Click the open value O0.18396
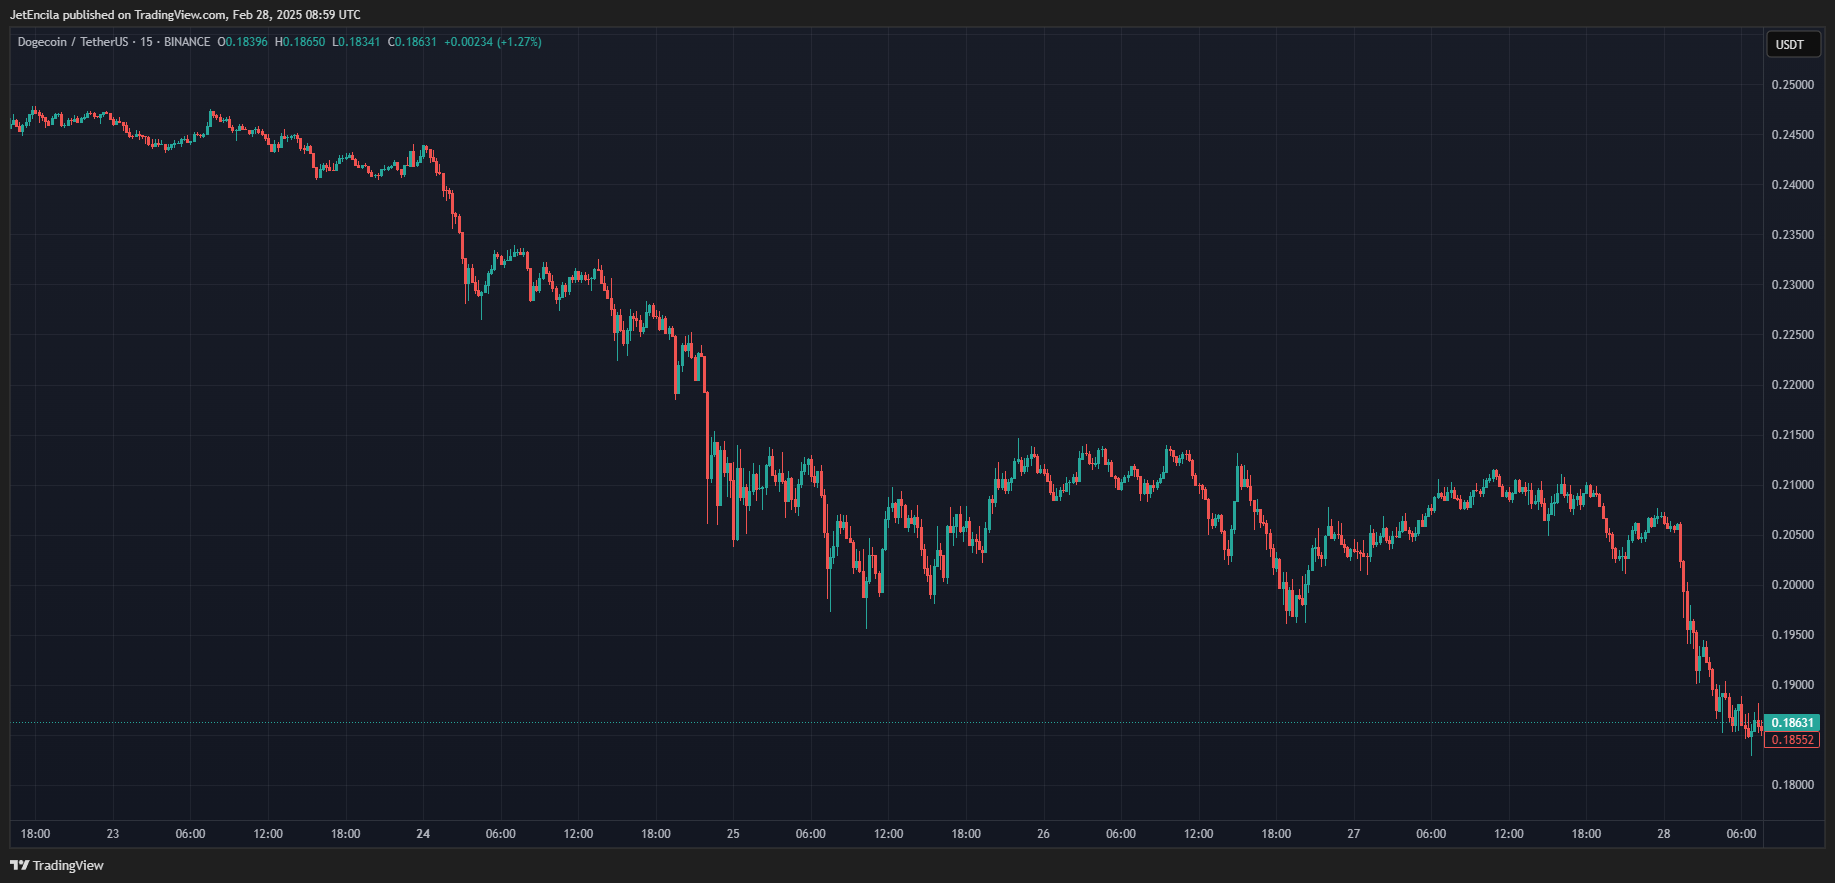 click(242, 42)
